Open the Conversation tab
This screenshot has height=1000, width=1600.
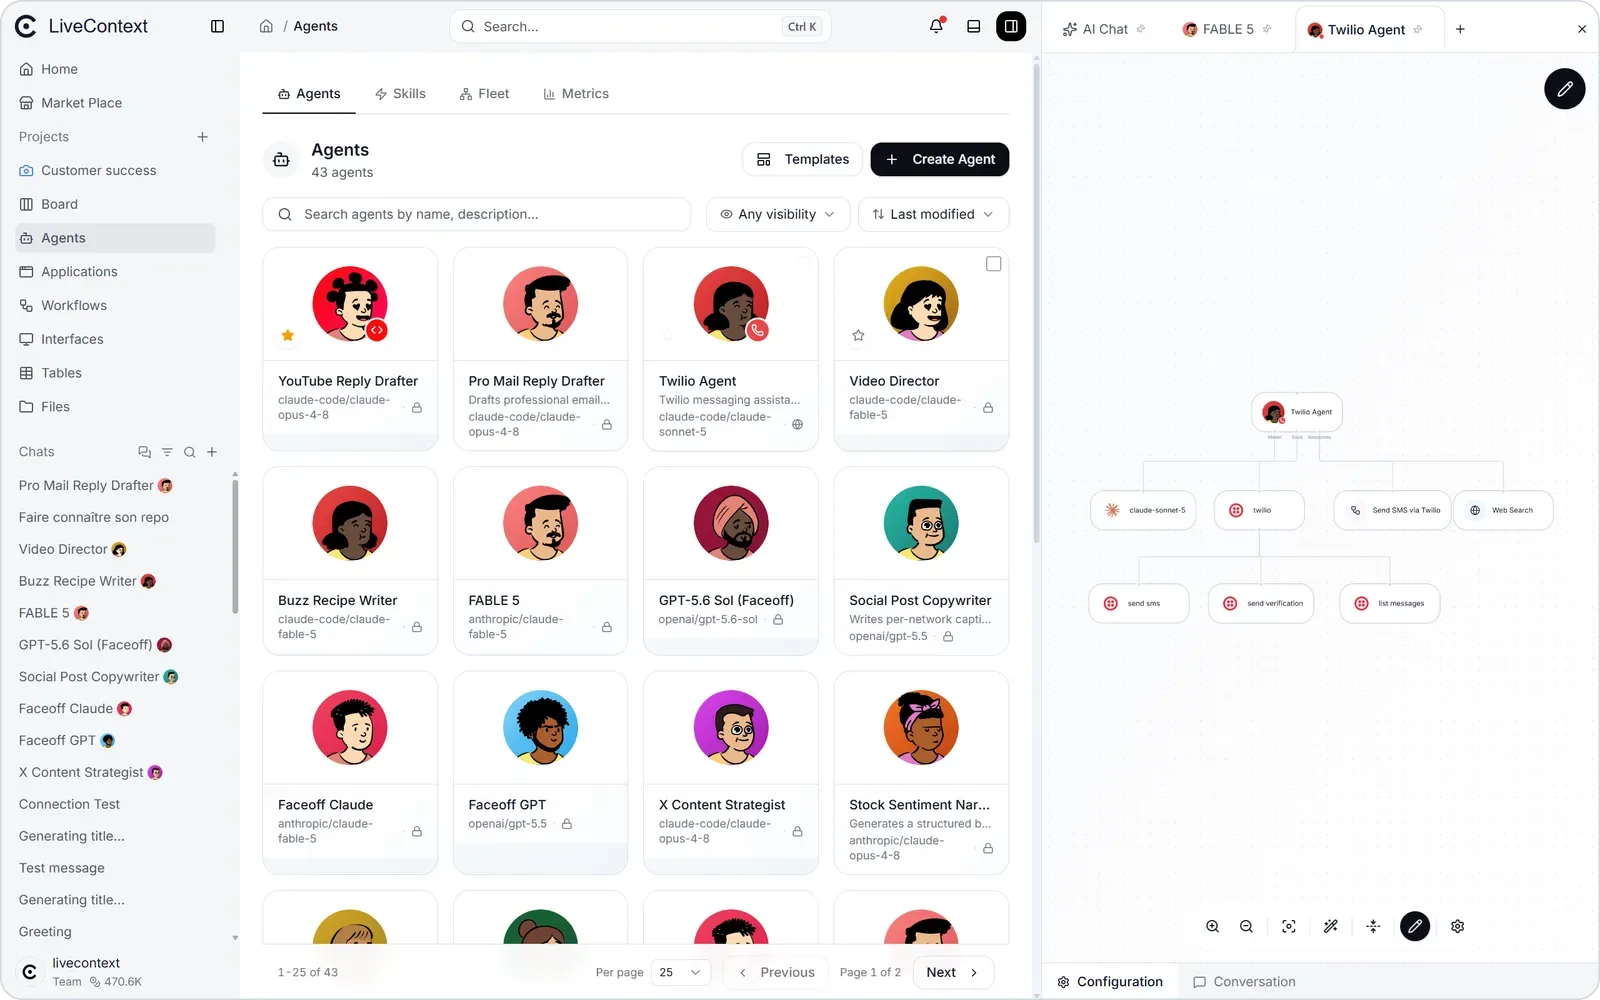1244,982
